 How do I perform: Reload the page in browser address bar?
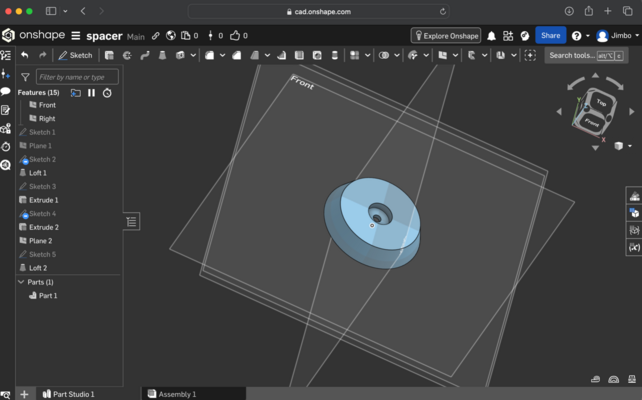coord(443,11)
